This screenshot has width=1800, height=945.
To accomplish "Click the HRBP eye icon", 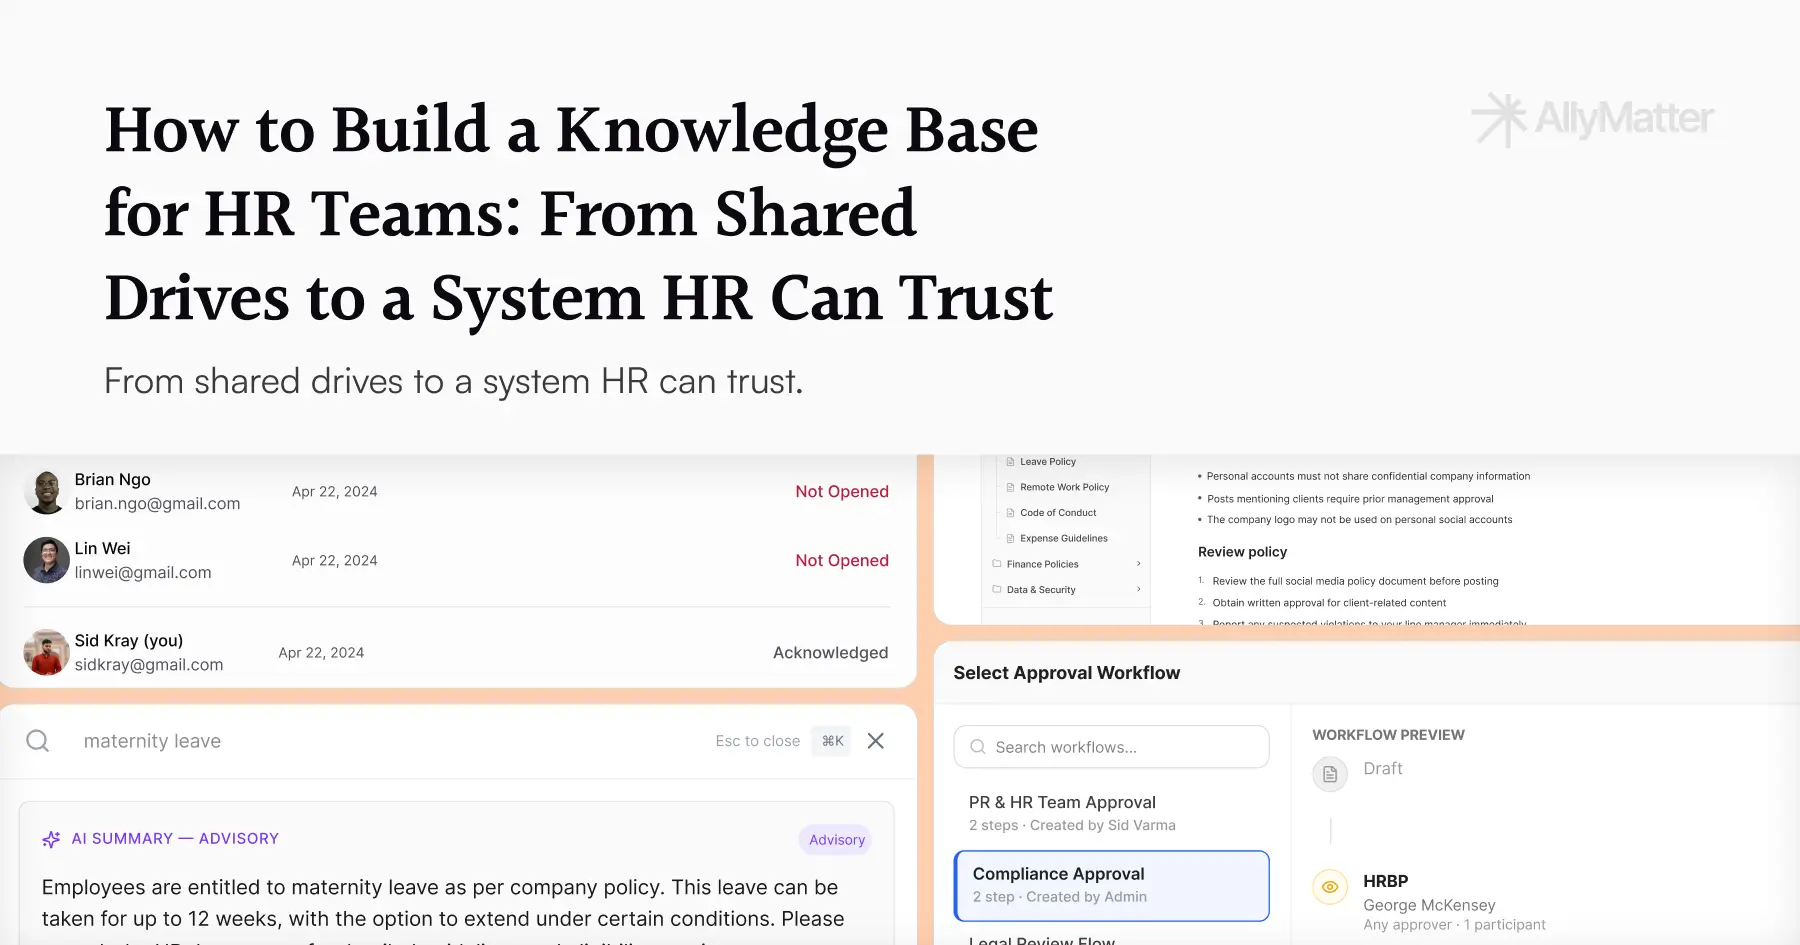I will [1330, 887].
